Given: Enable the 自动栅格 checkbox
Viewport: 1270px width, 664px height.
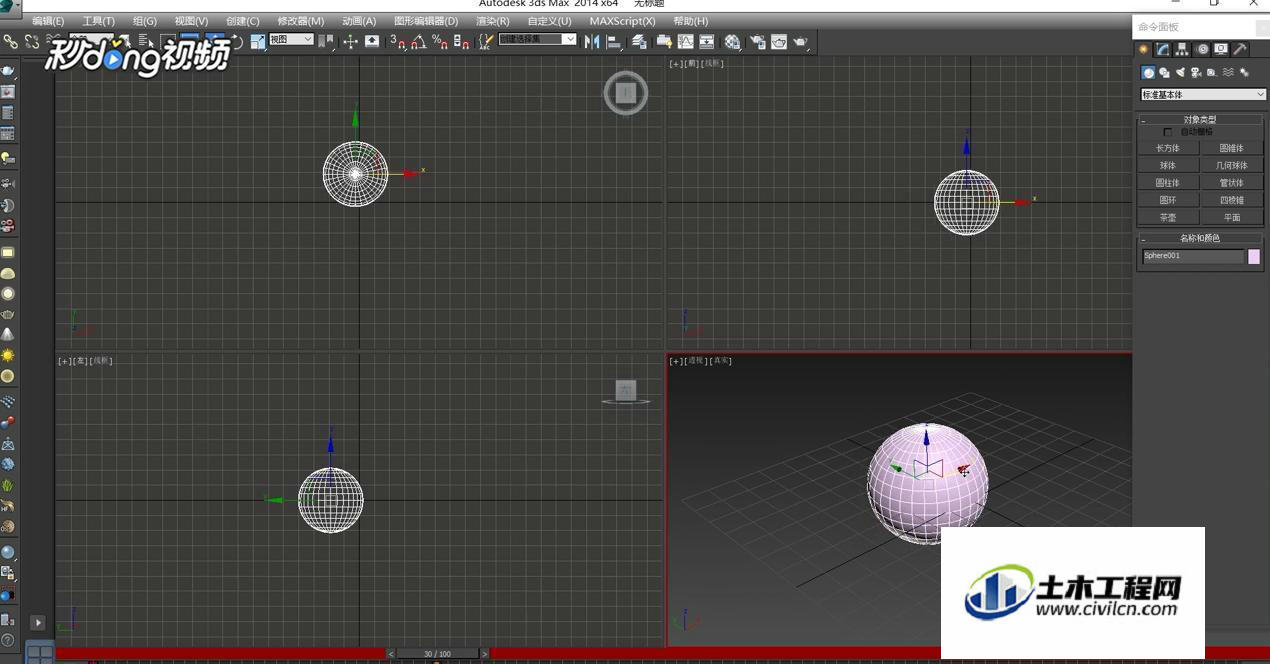Looking at the screenshot, I should point(1167,132).
